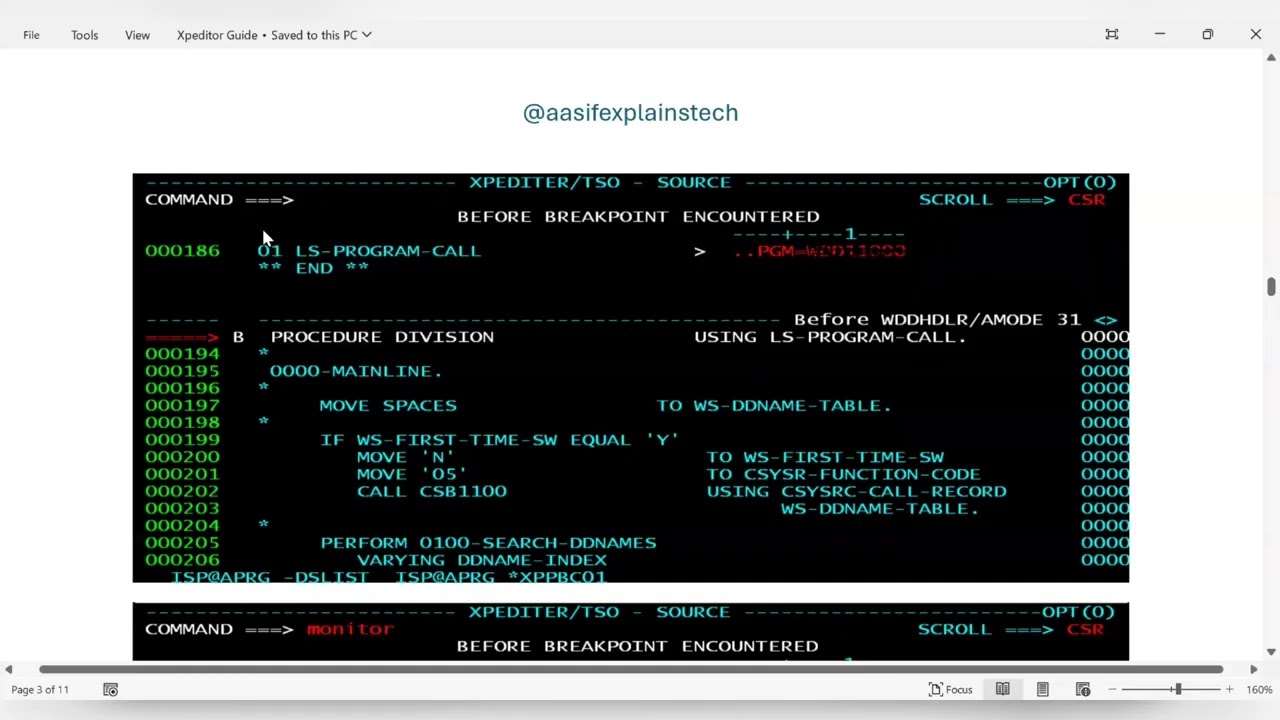Click 'monitor' command text in second screenshot
This screenshot has height=720, width=1280.
350,629
